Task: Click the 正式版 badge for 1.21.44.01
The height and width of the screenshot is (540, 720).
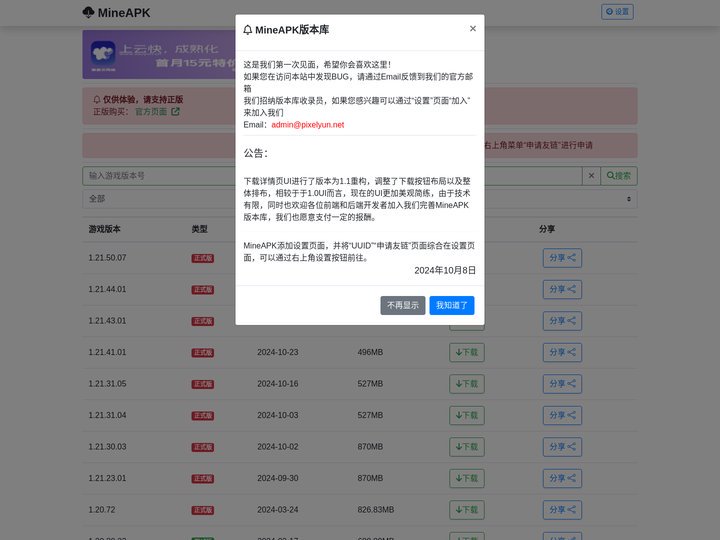Action: (x=202, y=290)
